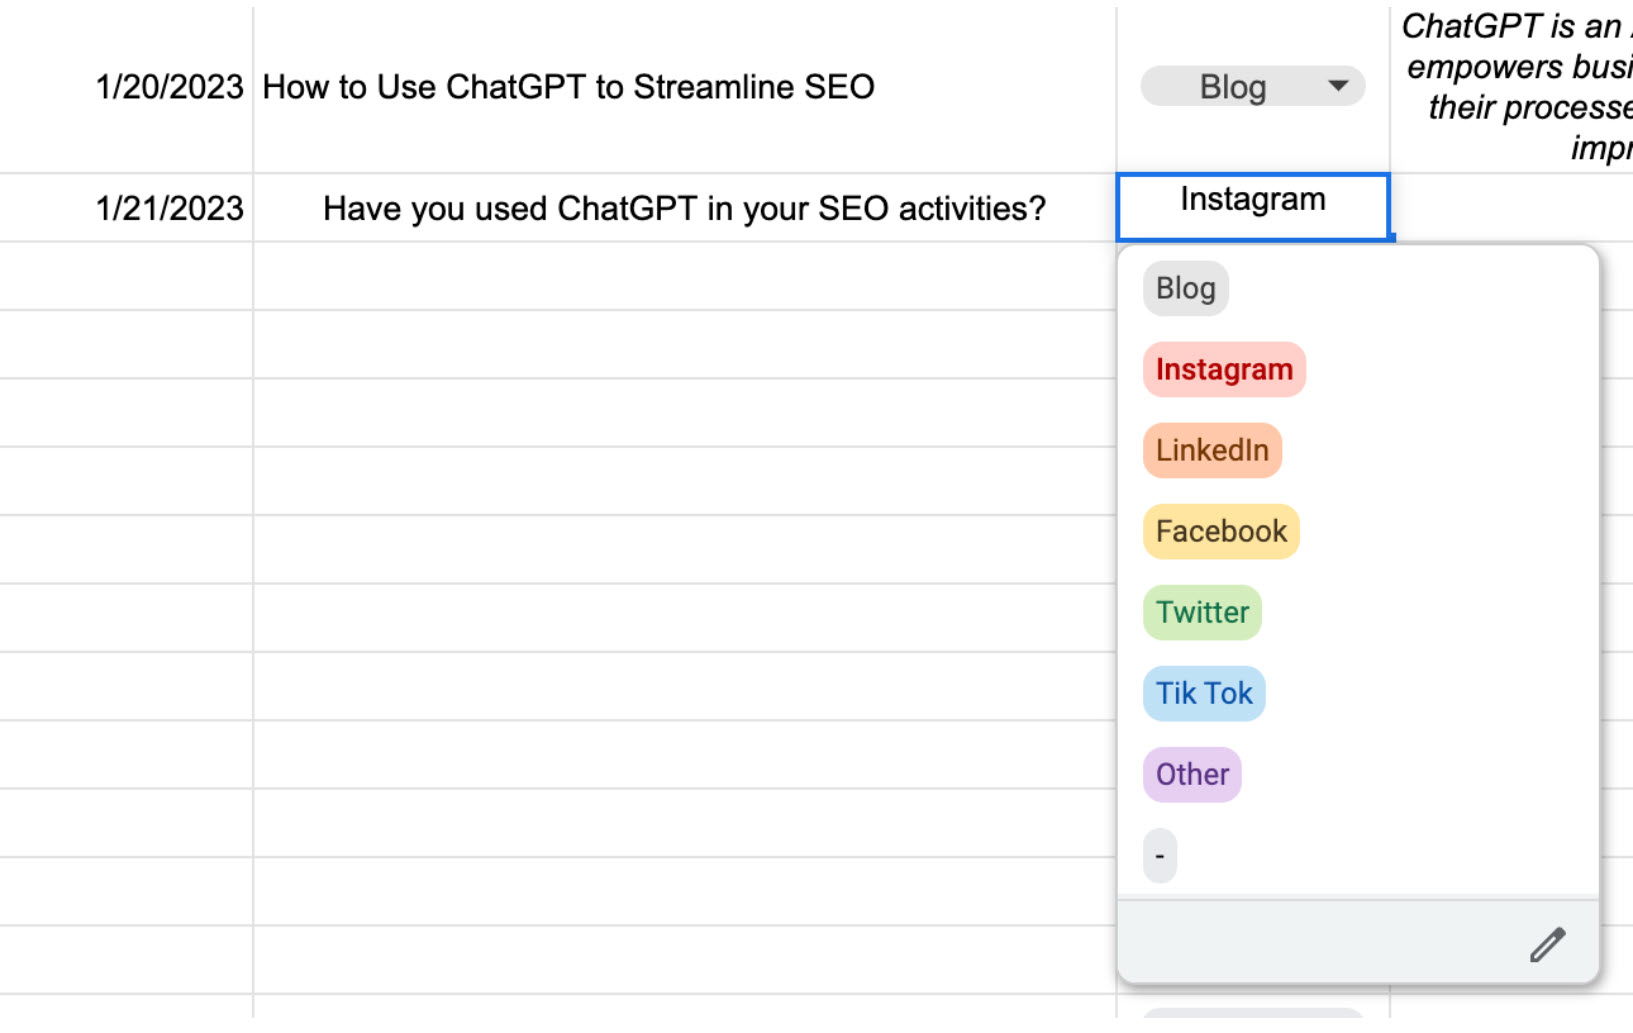Choose the Instagram option in the list
The height and width of the screenshot is (1033, 1633).
point(1224,369)
